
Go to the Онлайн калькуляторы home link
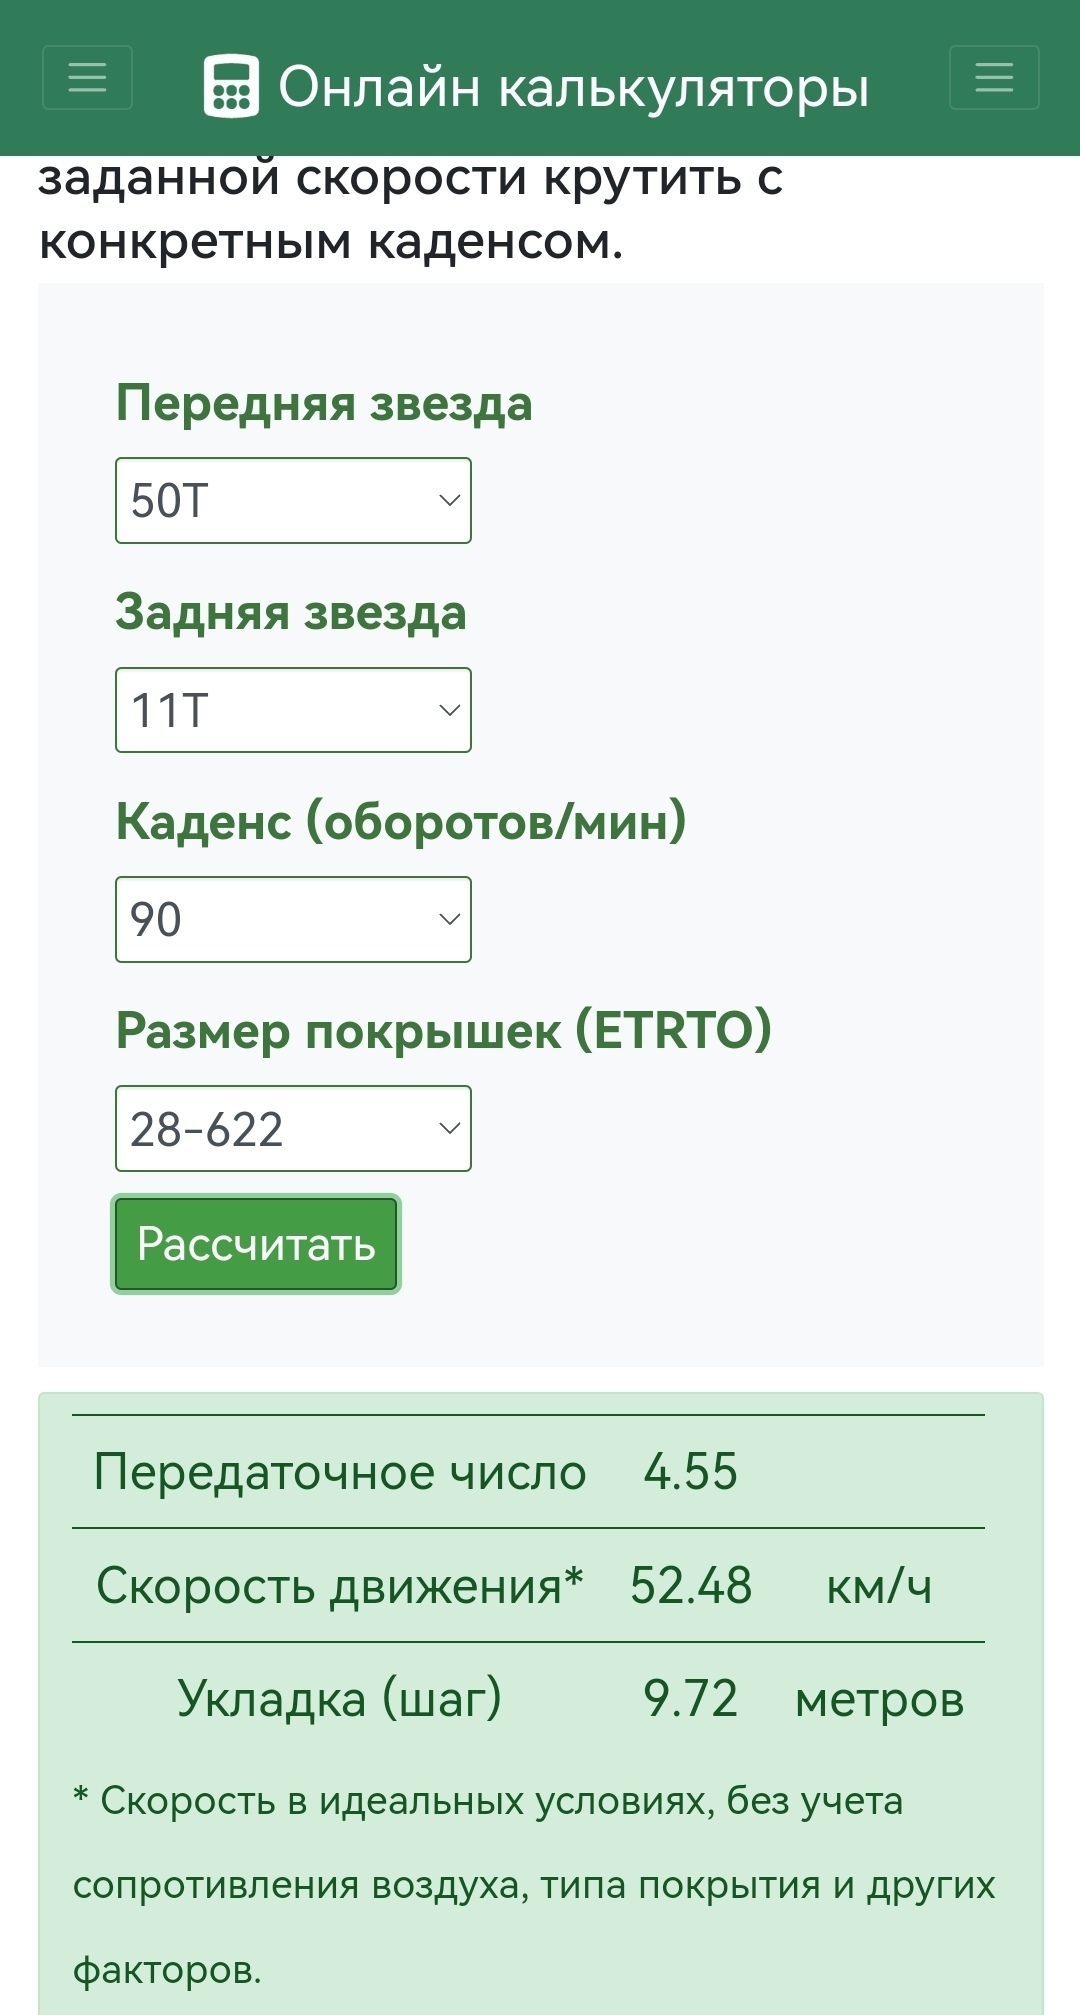point(573,87)
